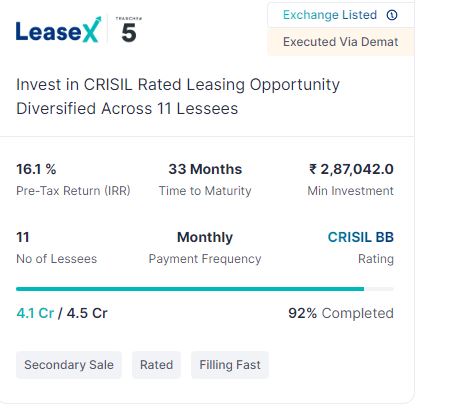Click the Exchange Listed label
The image size is (469, 419).
click(x=330, y=15)
